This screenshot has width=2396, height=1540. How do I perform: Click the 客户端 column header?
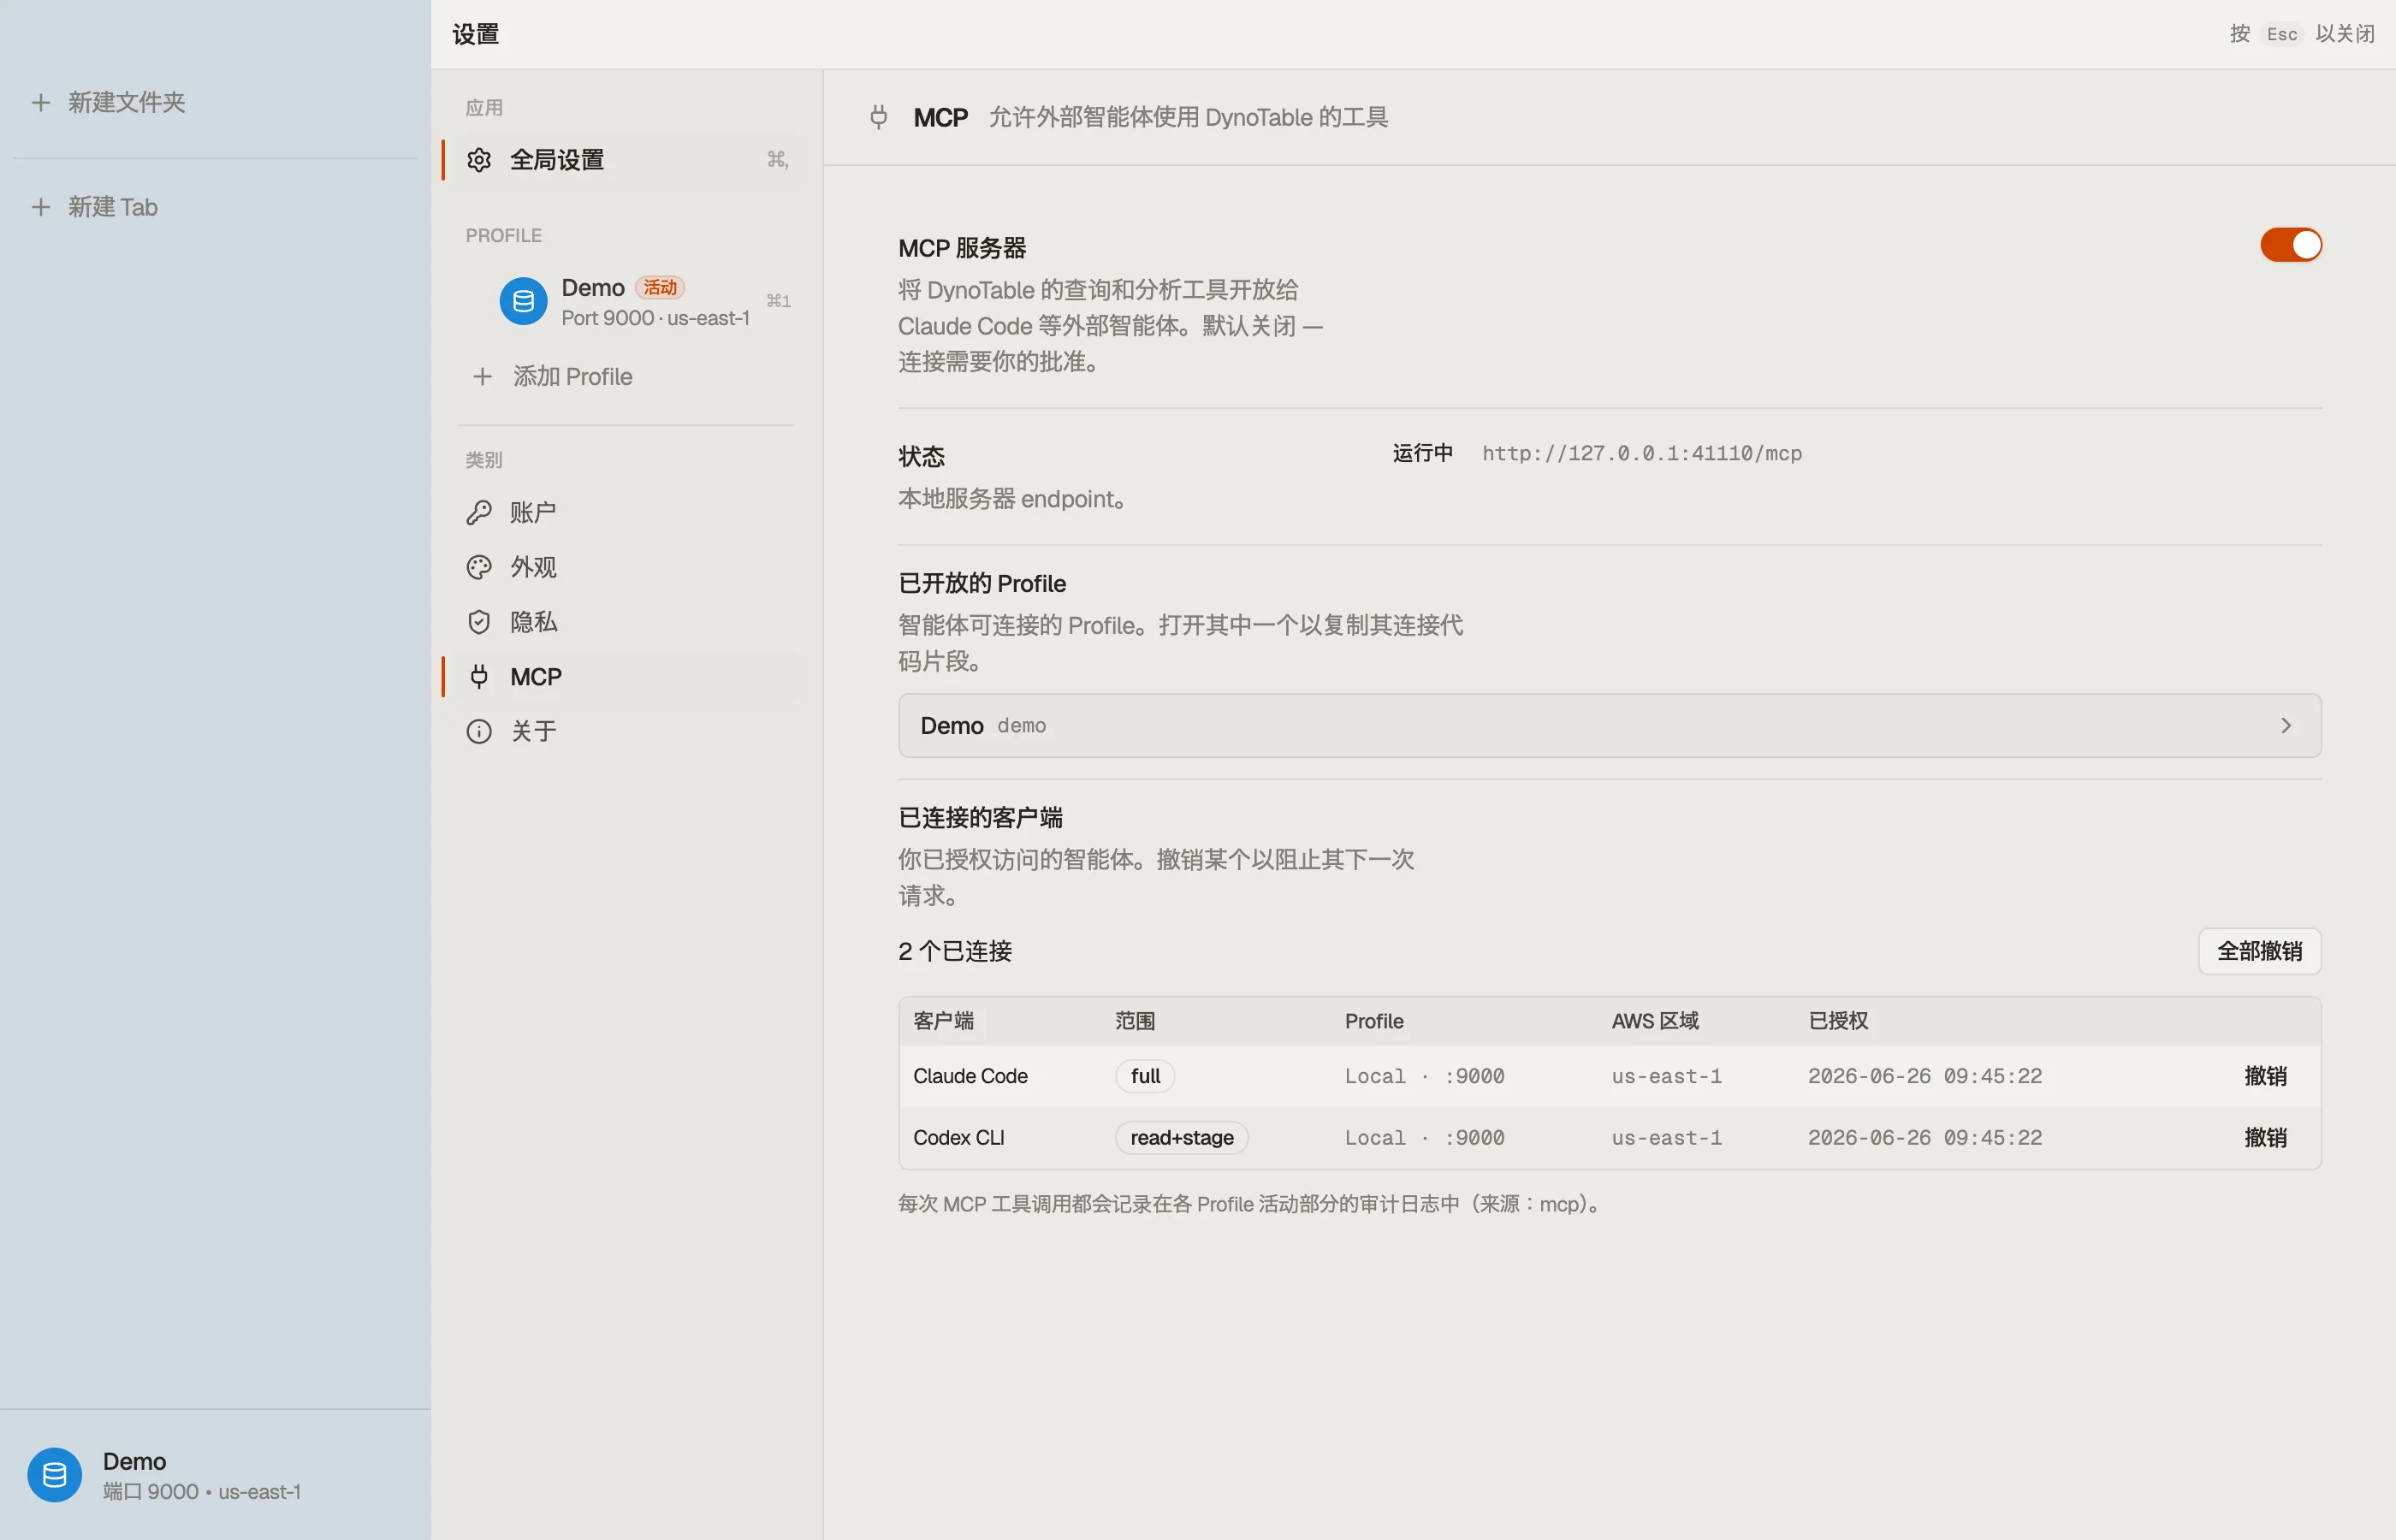943,1021
